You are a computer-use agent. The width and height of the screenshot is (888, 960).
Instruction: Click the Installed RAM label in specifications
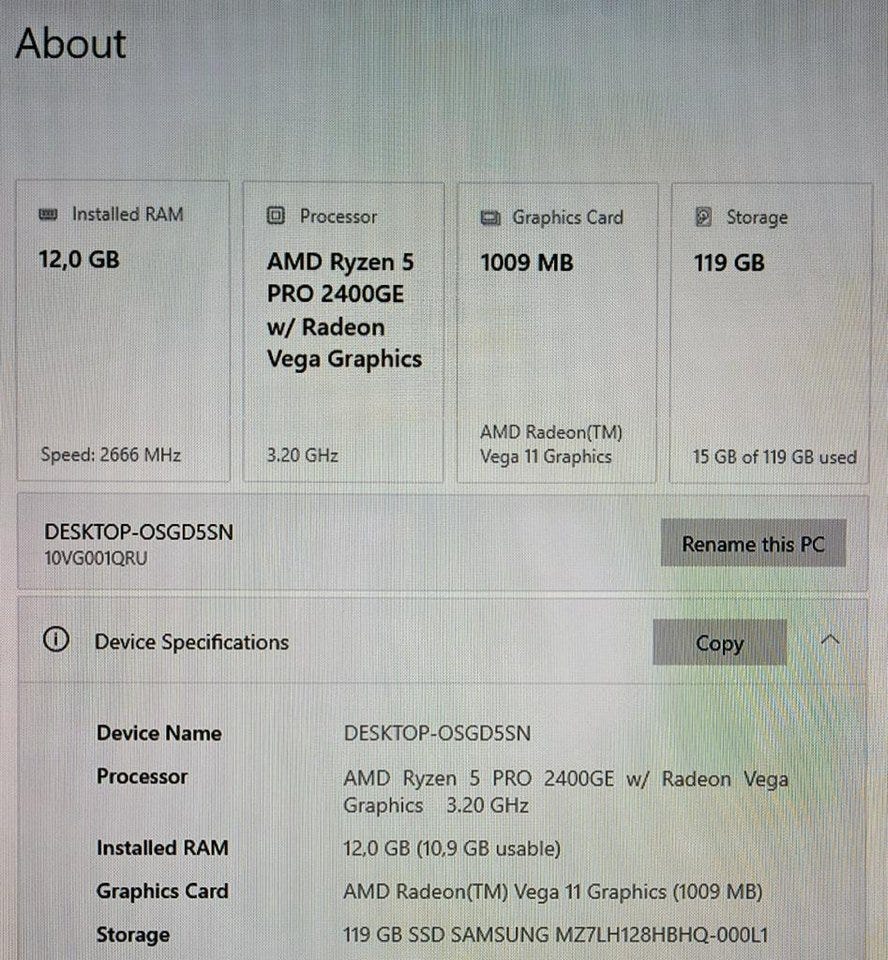click(x=162, y=848)
